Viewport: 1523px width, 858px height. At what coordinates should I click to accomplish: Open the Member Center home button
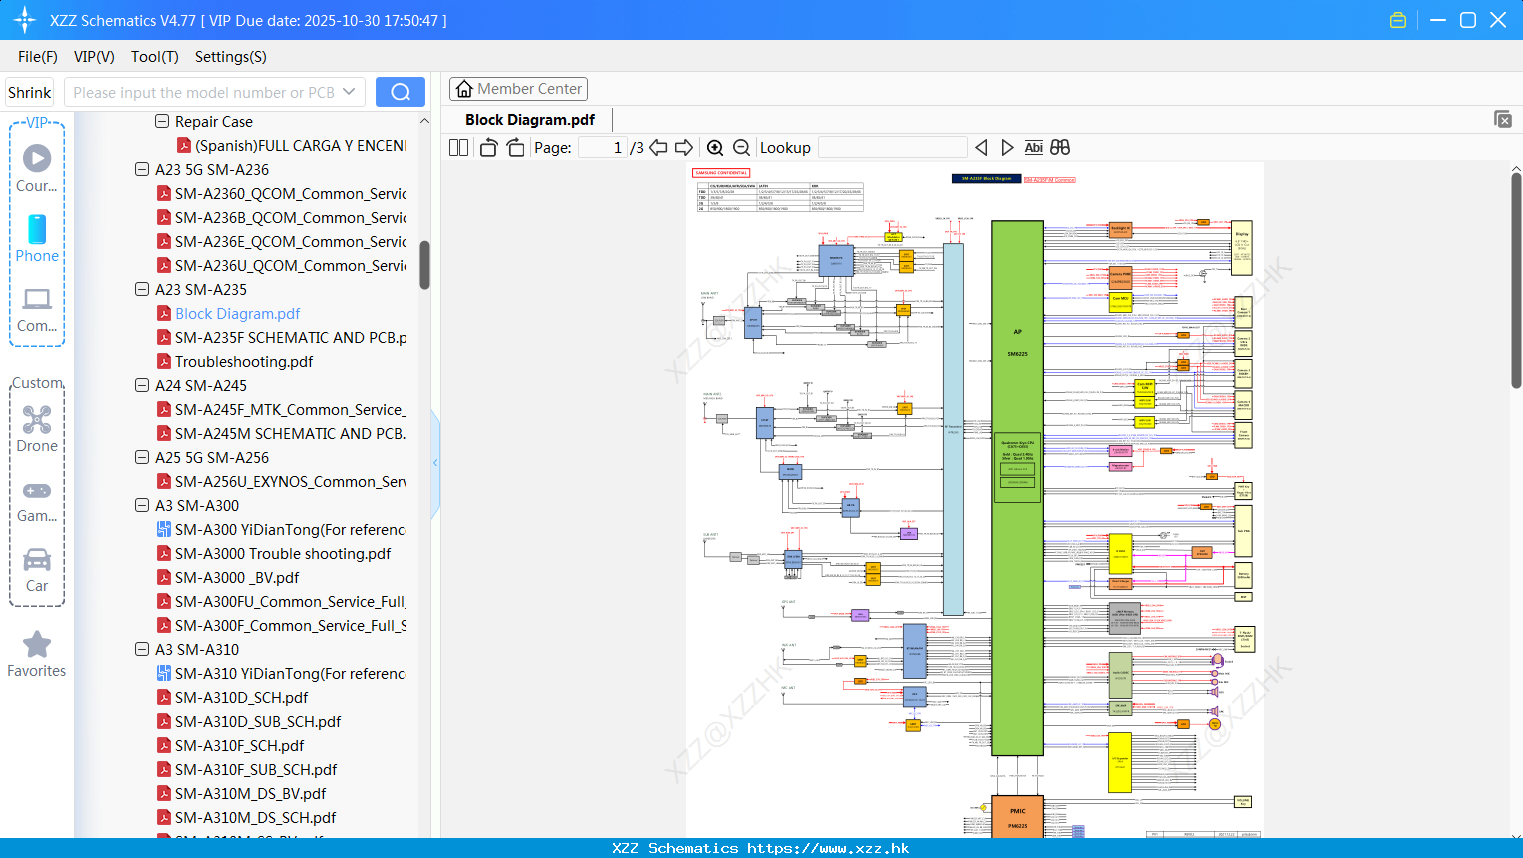[518, 89]
